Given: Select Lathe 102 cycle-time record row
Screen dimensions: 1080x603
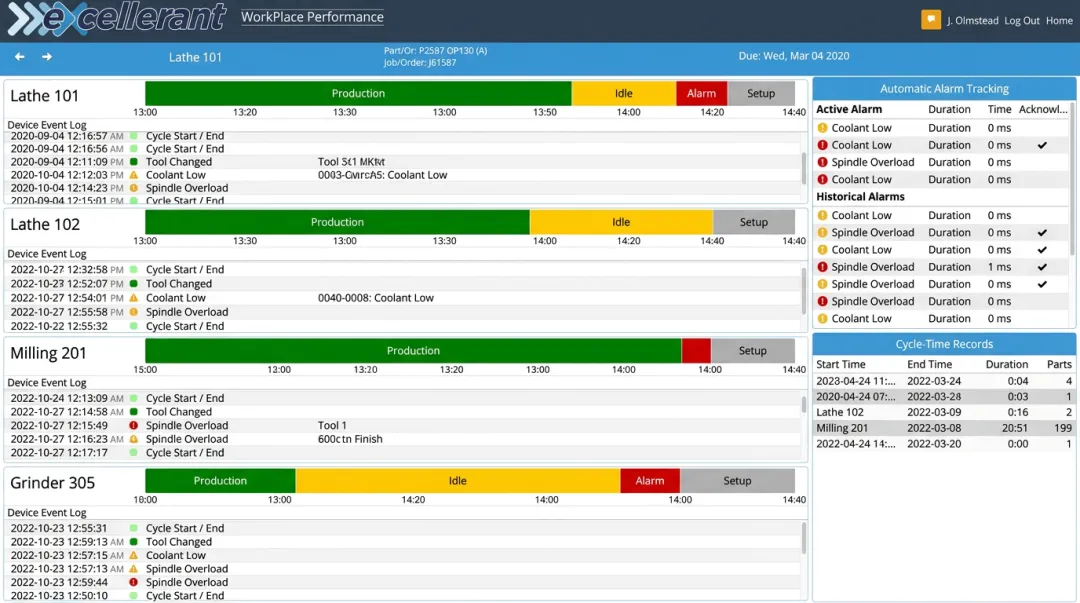Looking at the screenshot, I should (x=944, y=412).
